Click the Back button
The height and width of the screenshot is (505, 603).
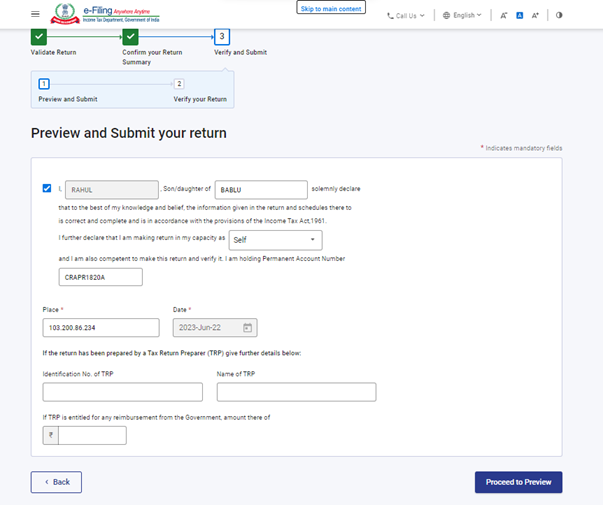[x=56, y=482]
